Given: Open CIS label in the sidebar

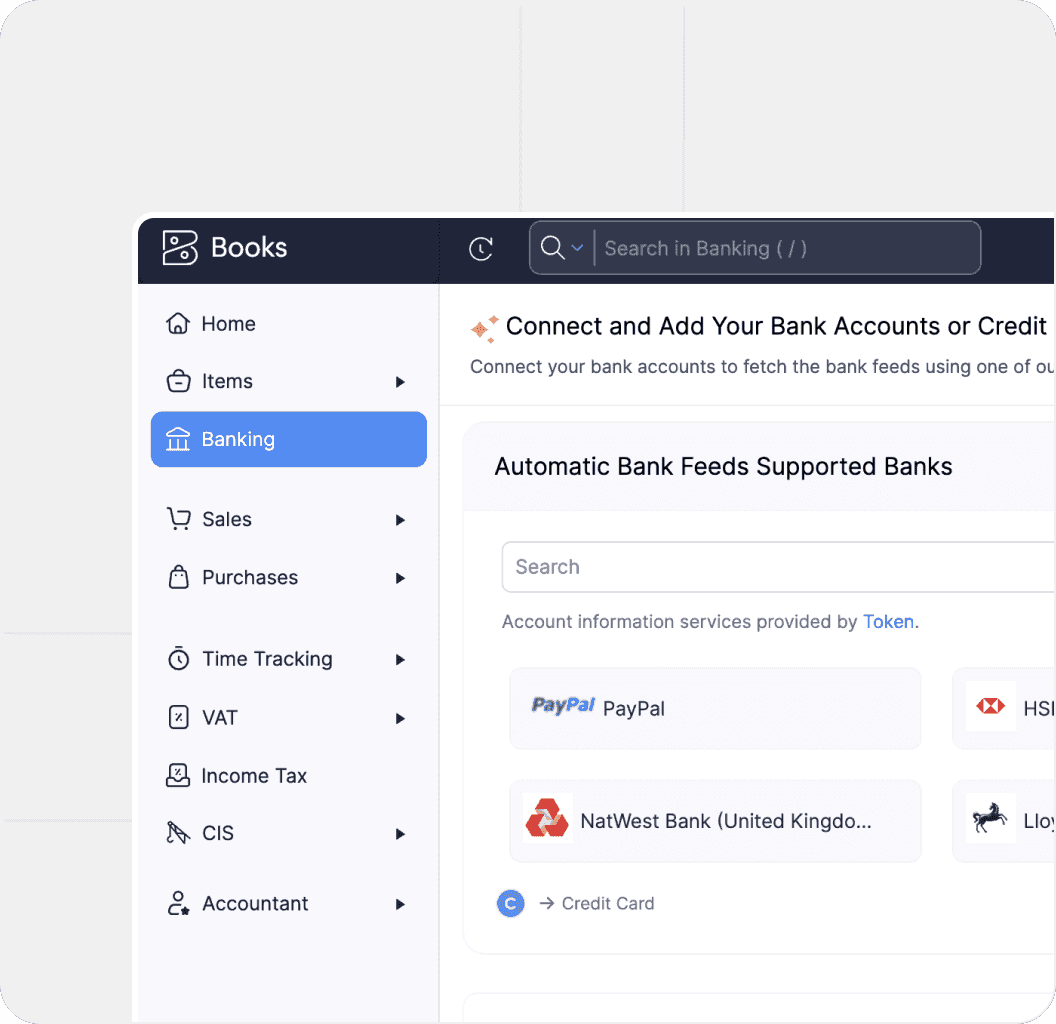Looking at the screenshot, I should pos(218,833).
